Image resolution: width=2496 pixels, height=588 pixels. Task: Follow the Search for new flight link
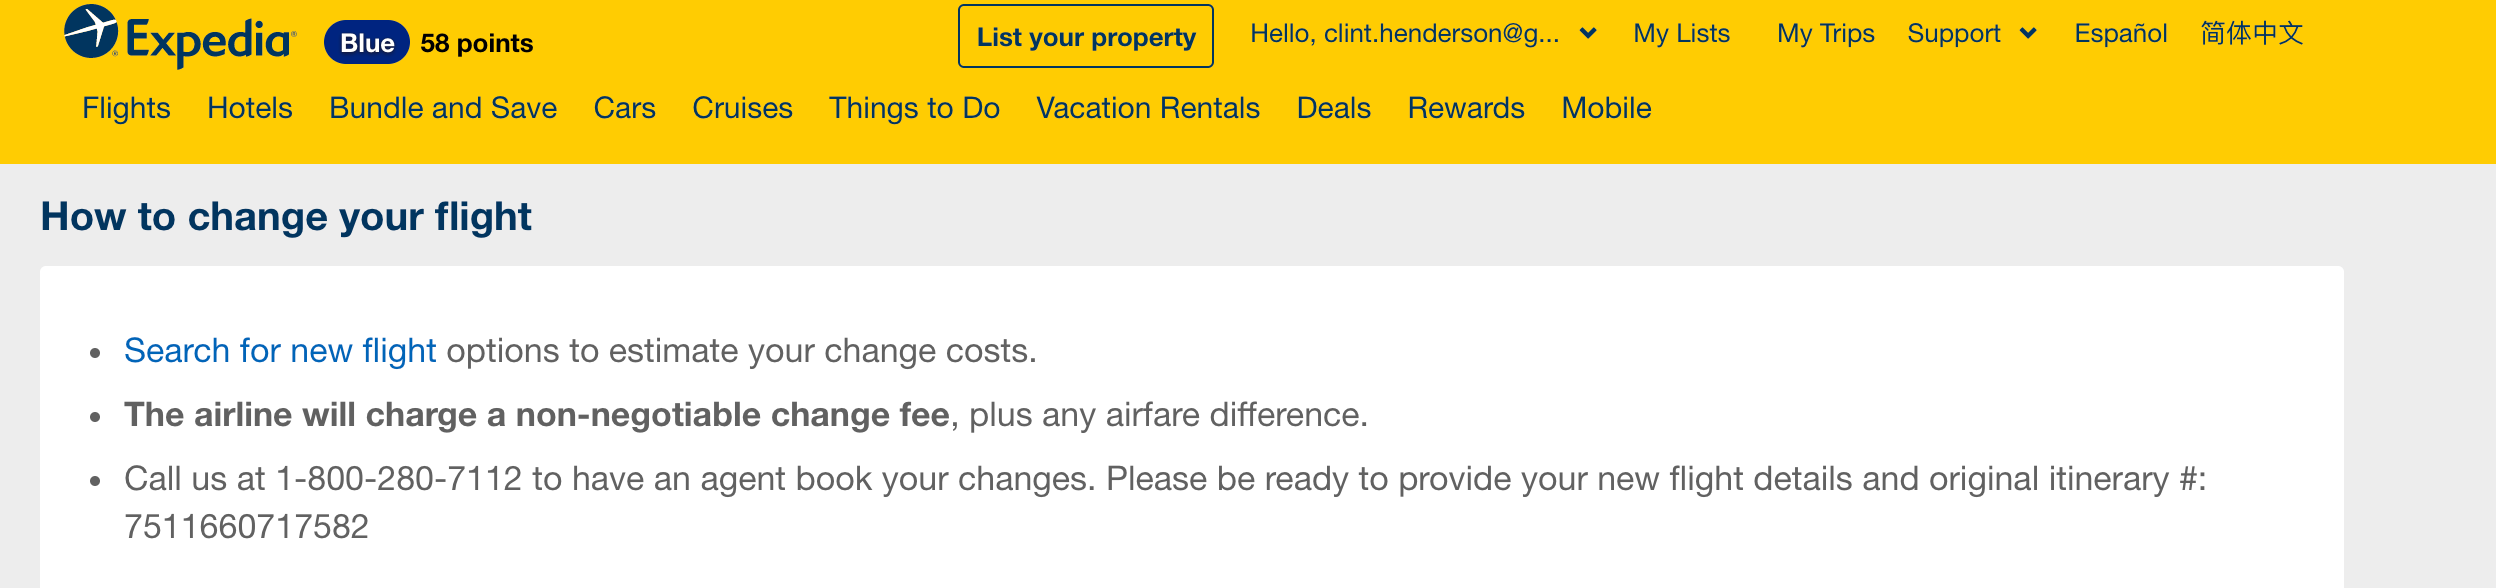click(x=280, y=351)
